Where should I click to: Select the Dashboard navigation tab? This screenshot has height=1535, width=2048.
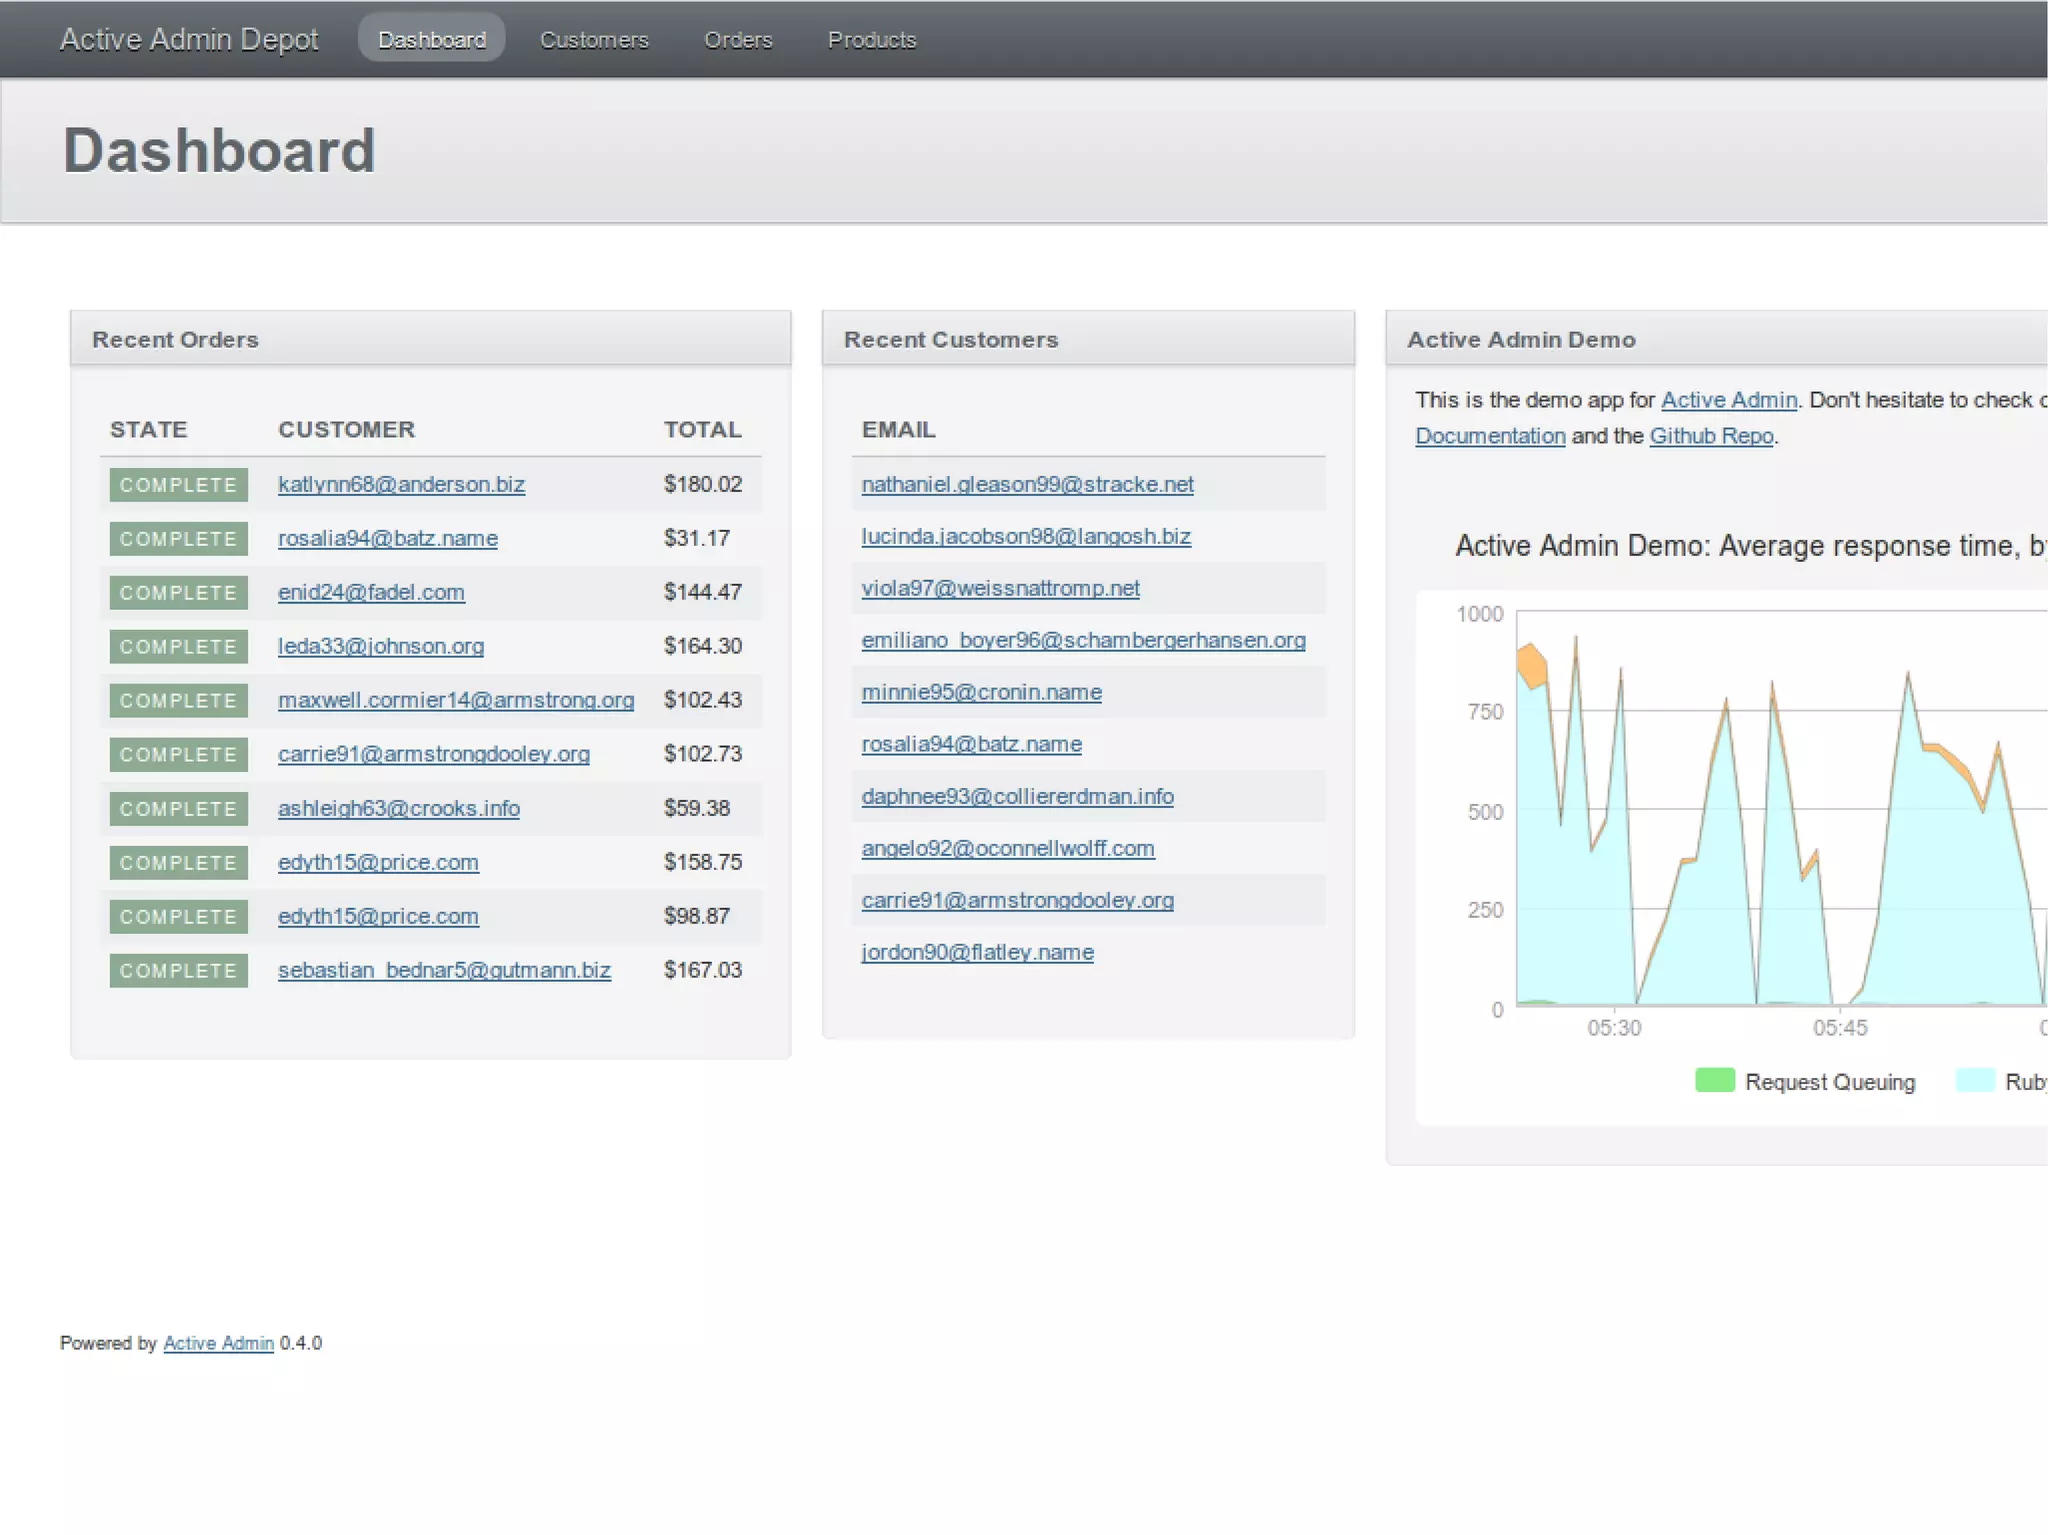point(432,40)
